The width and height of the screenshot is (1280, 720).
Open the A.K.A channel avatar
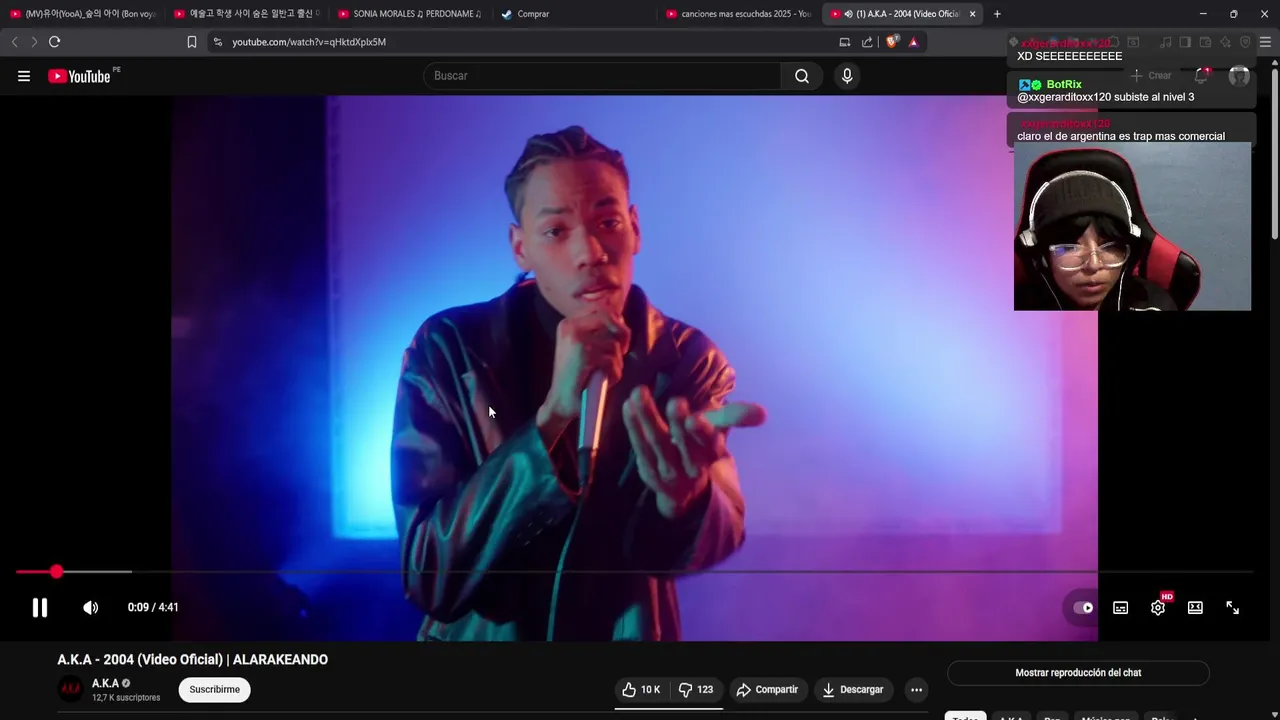tap(70, 689)
